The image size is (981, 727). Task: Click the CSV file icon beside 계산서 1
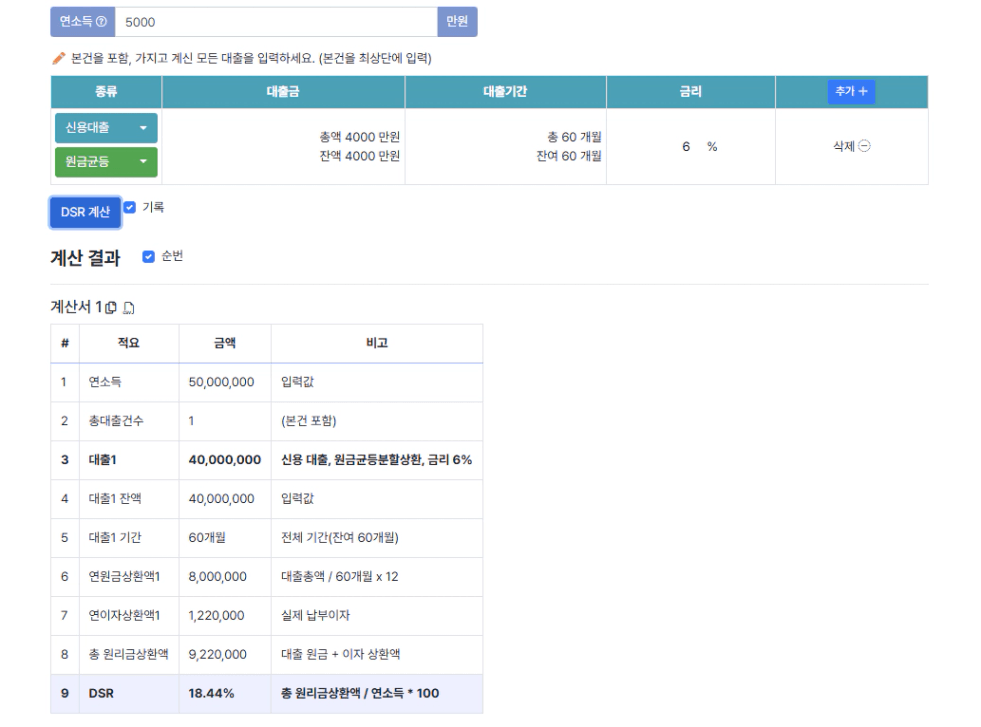coord(128,305)
